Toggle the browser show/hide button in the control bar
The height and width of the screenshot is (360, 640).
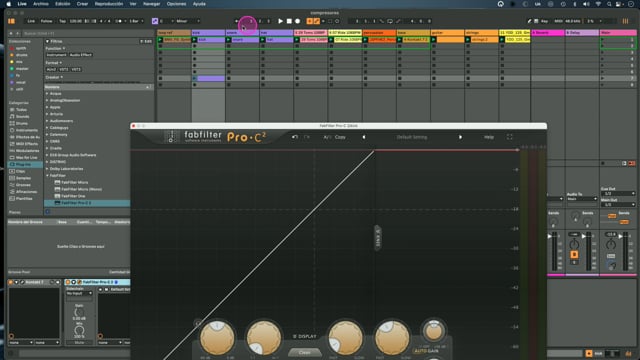click(x=11, y=21)
